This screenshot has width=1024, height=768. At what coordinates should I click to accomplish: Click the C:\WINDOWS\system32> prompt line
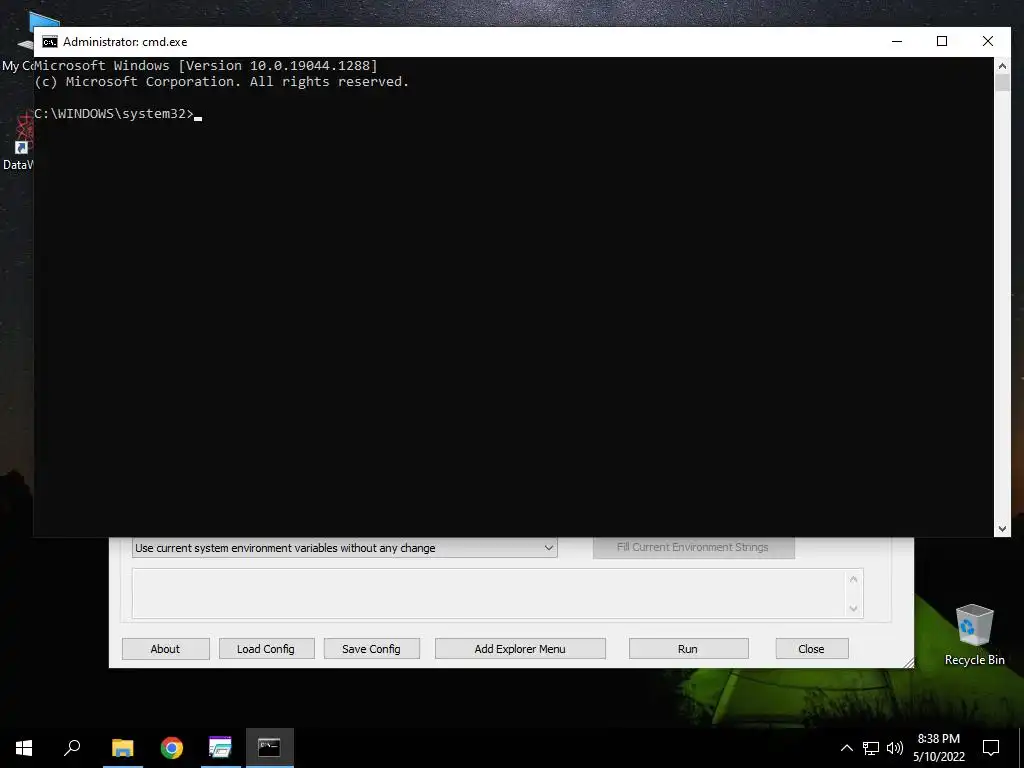click(x=115, y=114)
